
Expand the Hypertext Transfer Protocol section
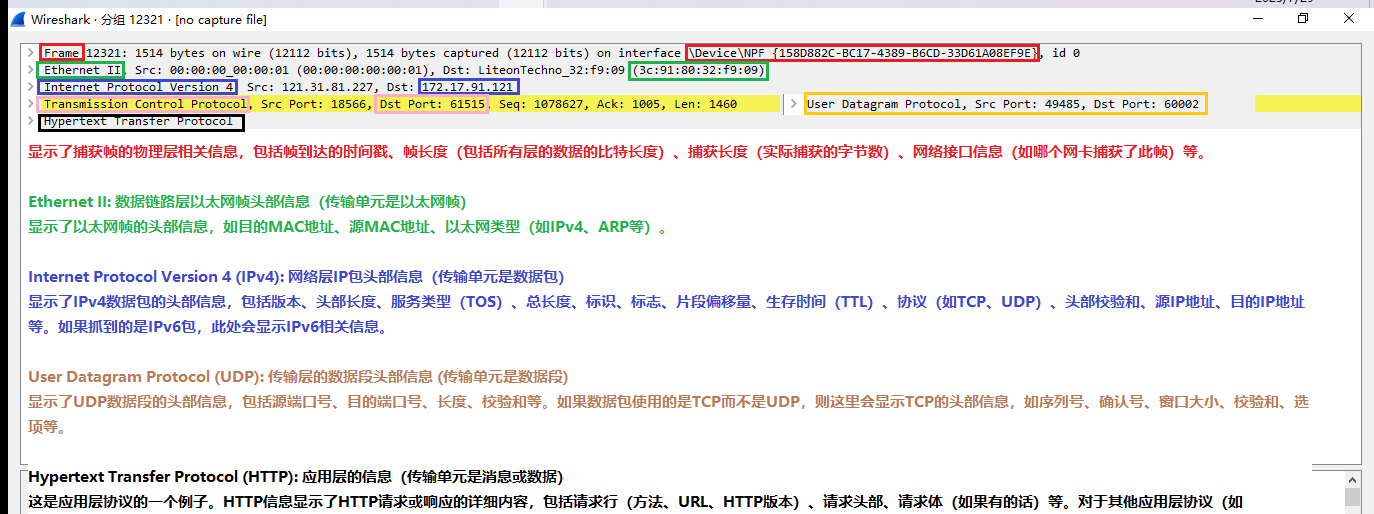click(x=32, y=121)
